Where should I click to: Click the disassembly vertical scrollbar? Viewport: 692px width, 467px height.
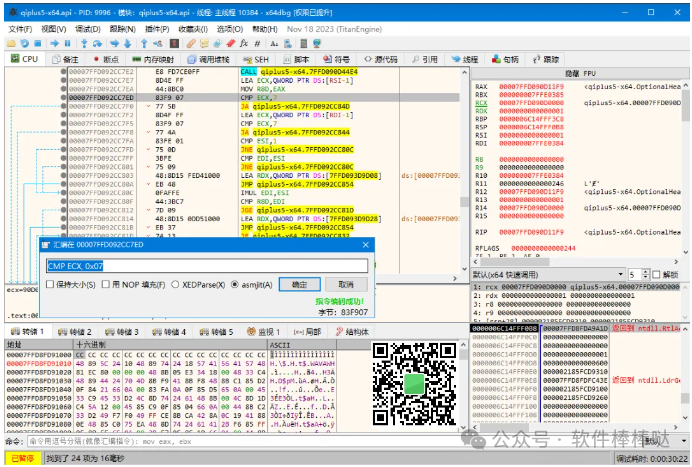(x=464, y=170)
